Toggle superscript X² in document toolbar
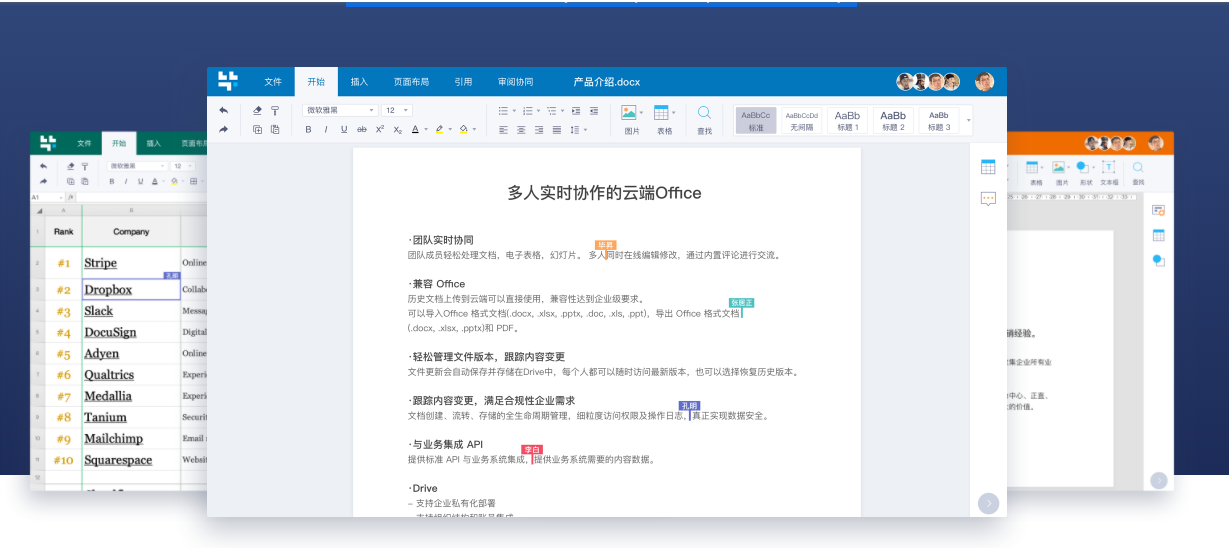1229x548 pixels. 380,129
